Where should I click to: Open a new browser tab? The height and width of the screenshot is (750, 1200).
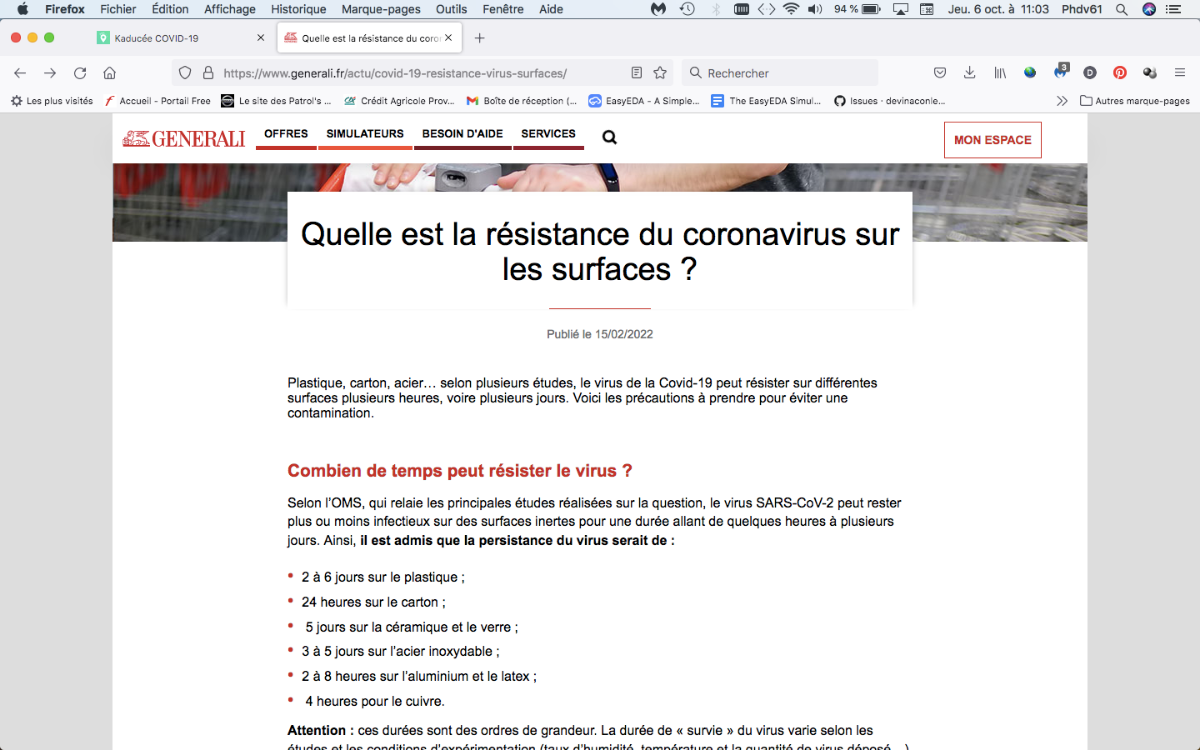pyautogui.click(x=480, y=38)
